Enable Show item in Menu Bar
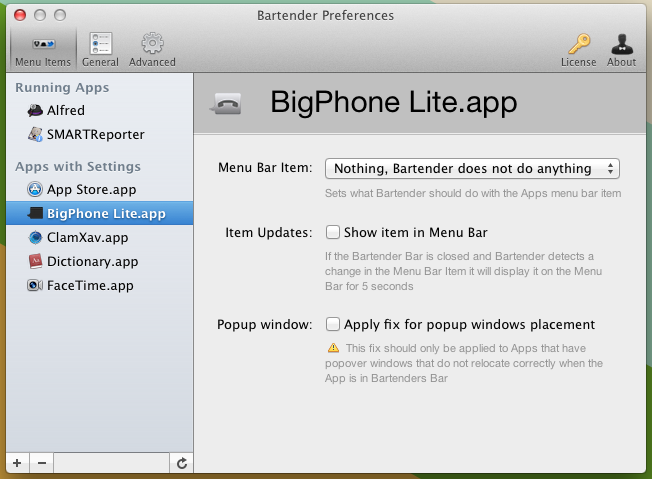 [x=333, y=232]
